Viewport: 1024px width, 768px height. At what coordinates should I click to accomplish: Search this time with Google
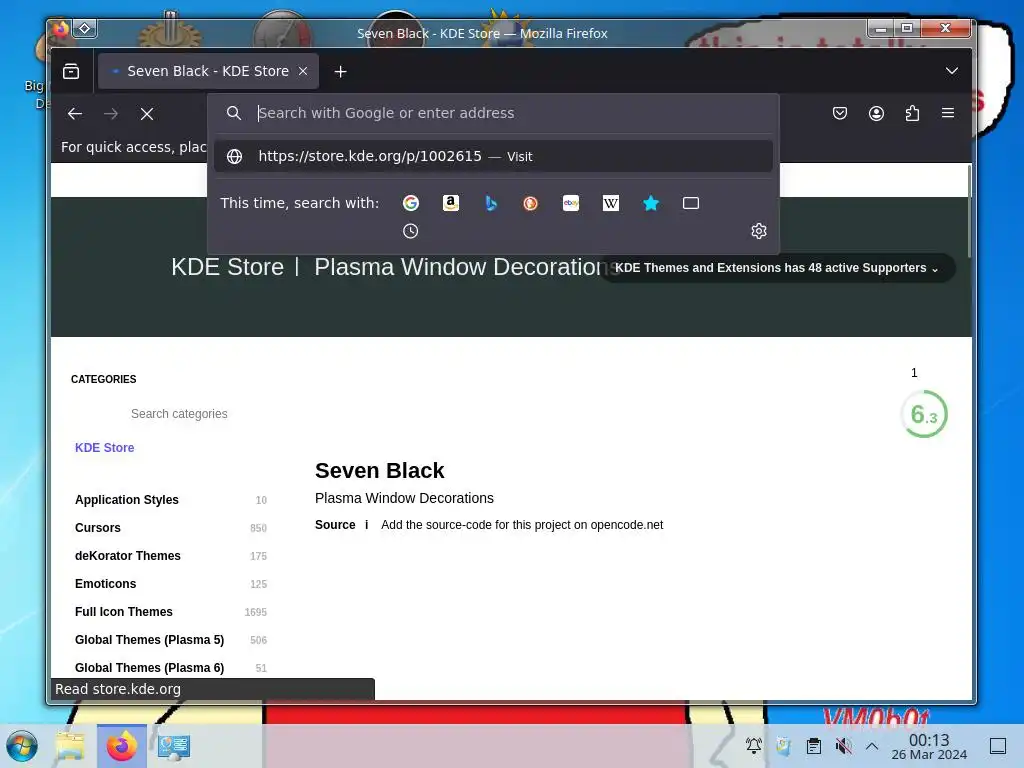(x=411, y=203)
